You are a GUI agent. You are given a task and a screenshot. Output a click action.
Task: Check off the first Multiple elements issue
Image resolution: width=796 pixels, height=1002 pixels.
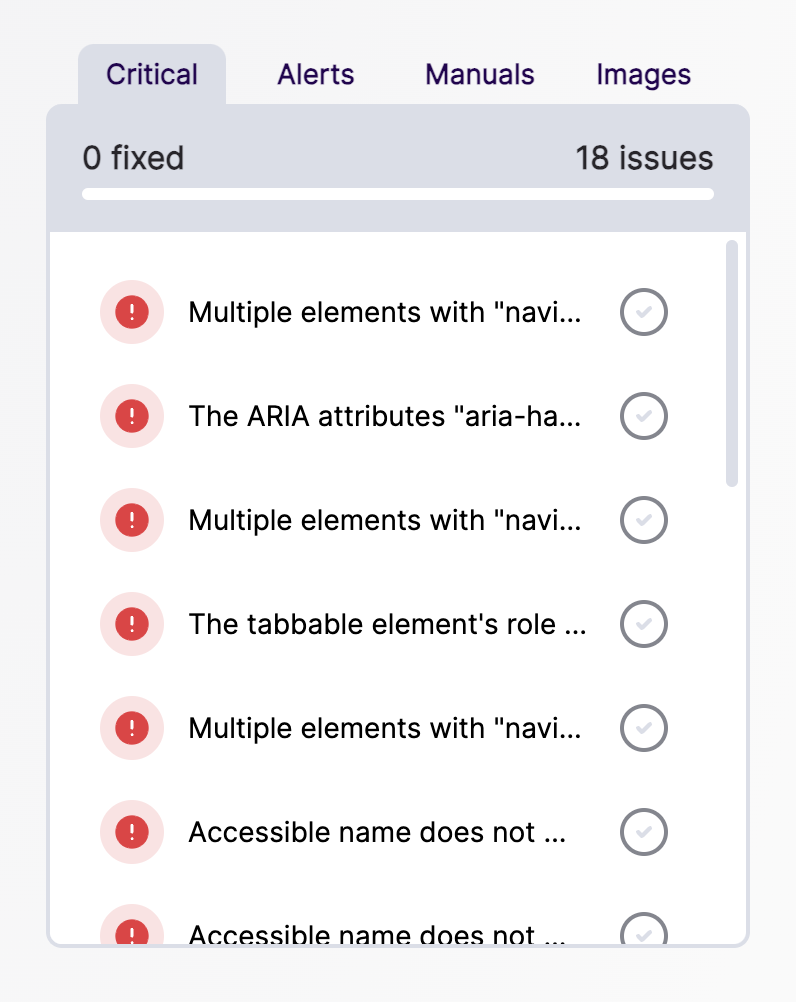644,312
